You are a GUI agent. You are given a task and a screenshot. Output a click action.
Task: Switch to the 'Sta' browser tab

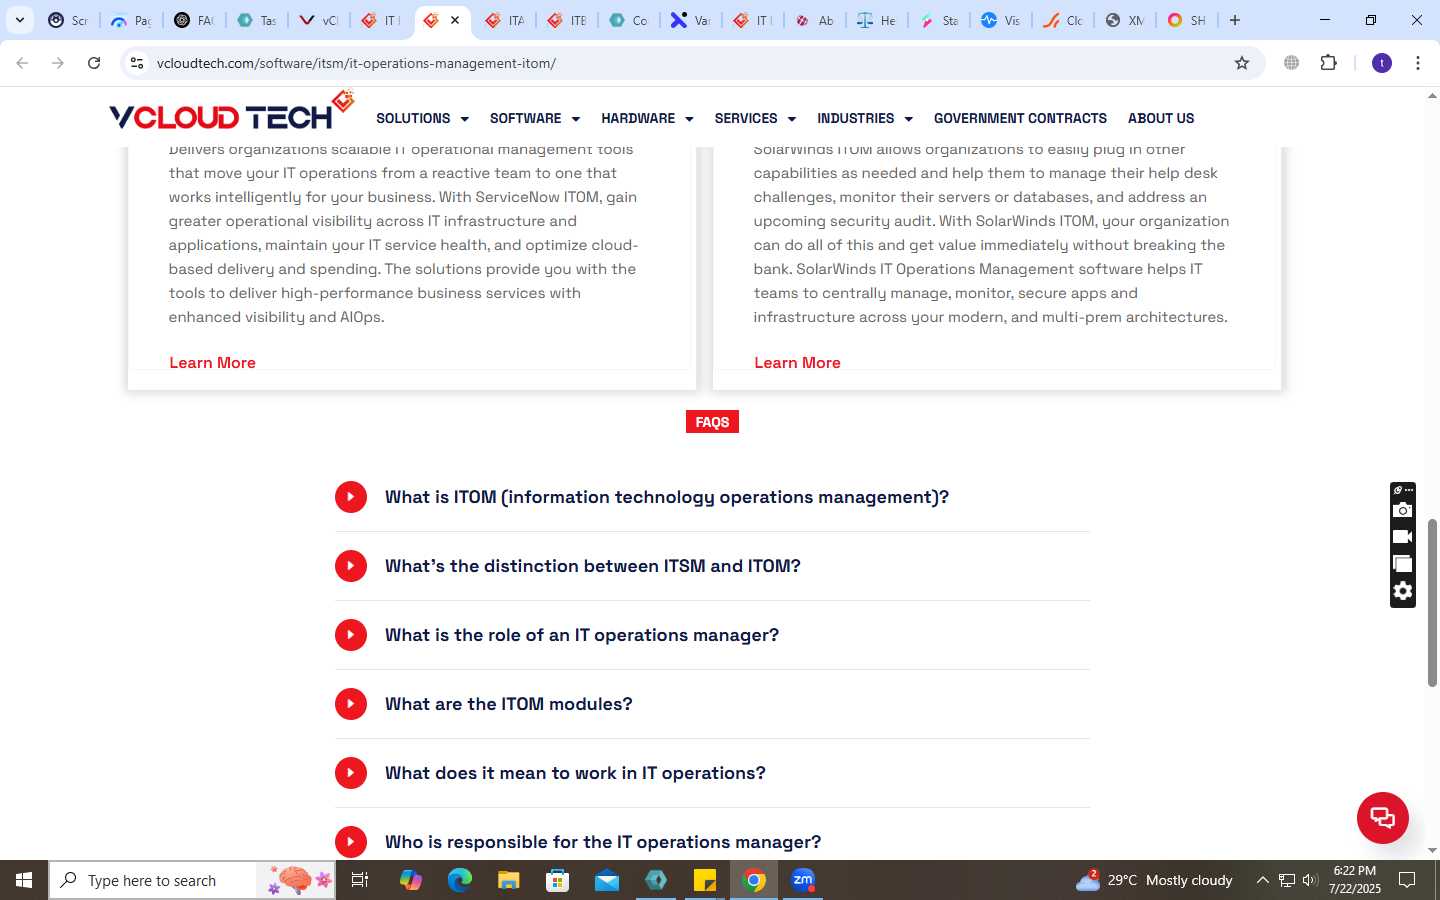pyautogui.click(x=938, y=20)
